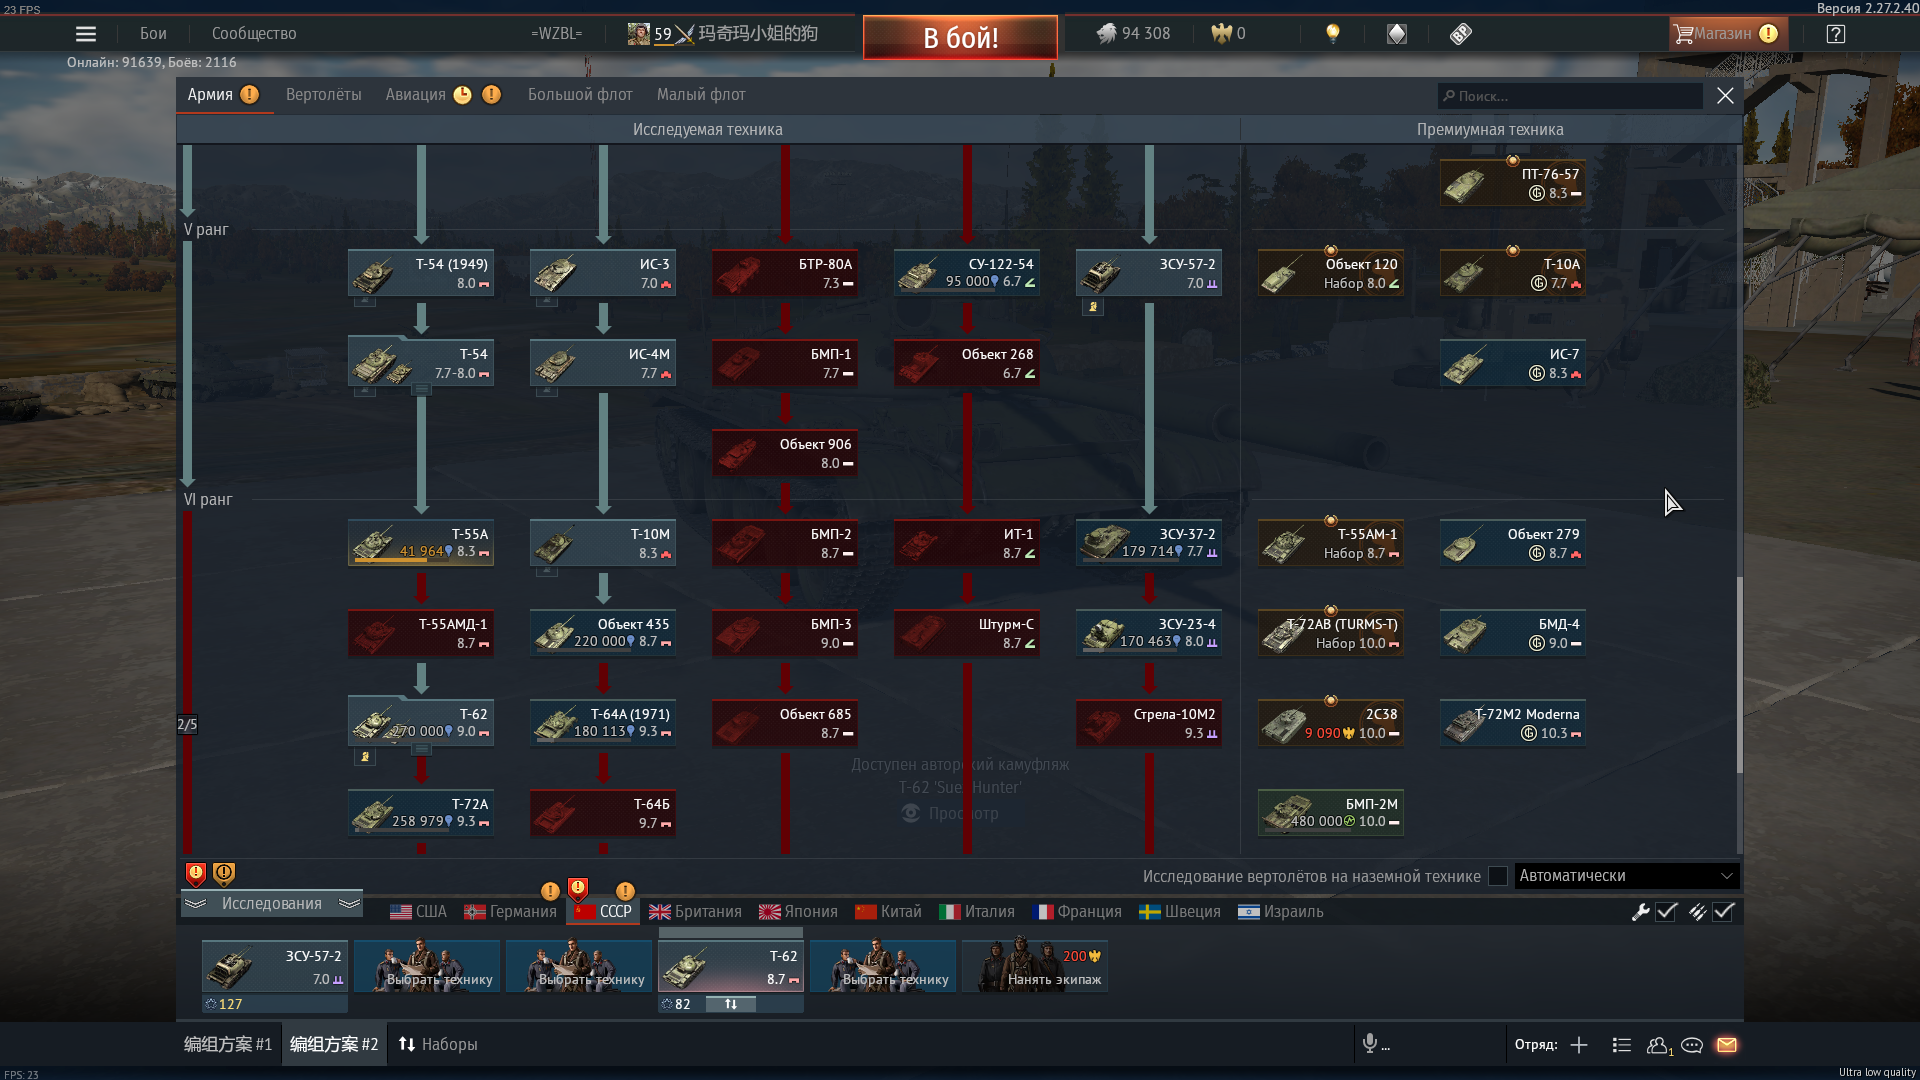Open the hamburger main menu

(x=86, y=34)
